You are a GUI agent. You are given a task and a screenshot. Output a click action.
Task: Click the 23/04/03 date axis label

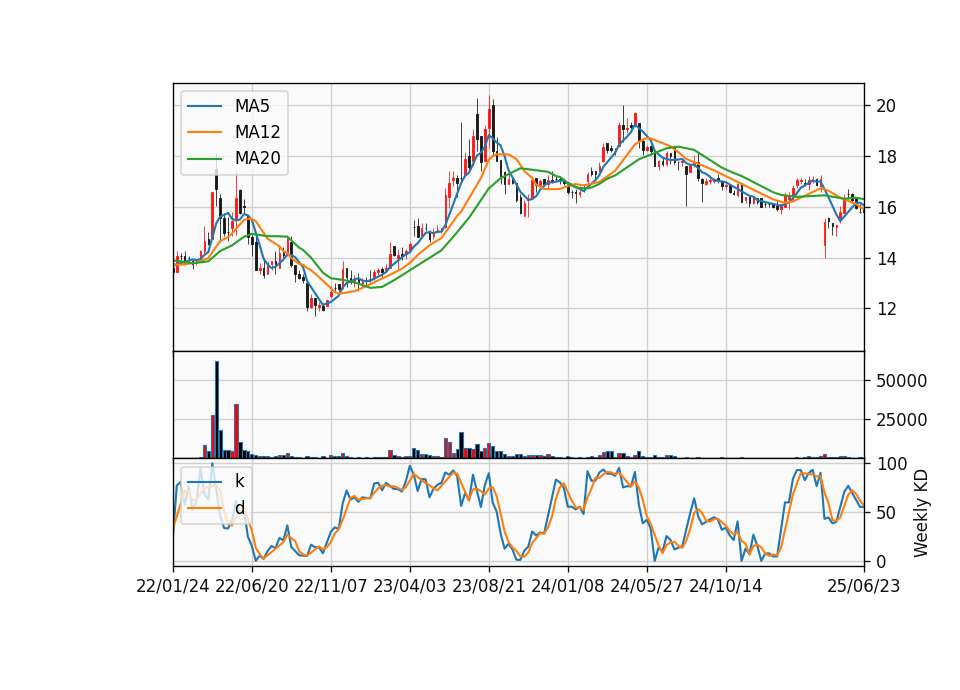point(410,586)
